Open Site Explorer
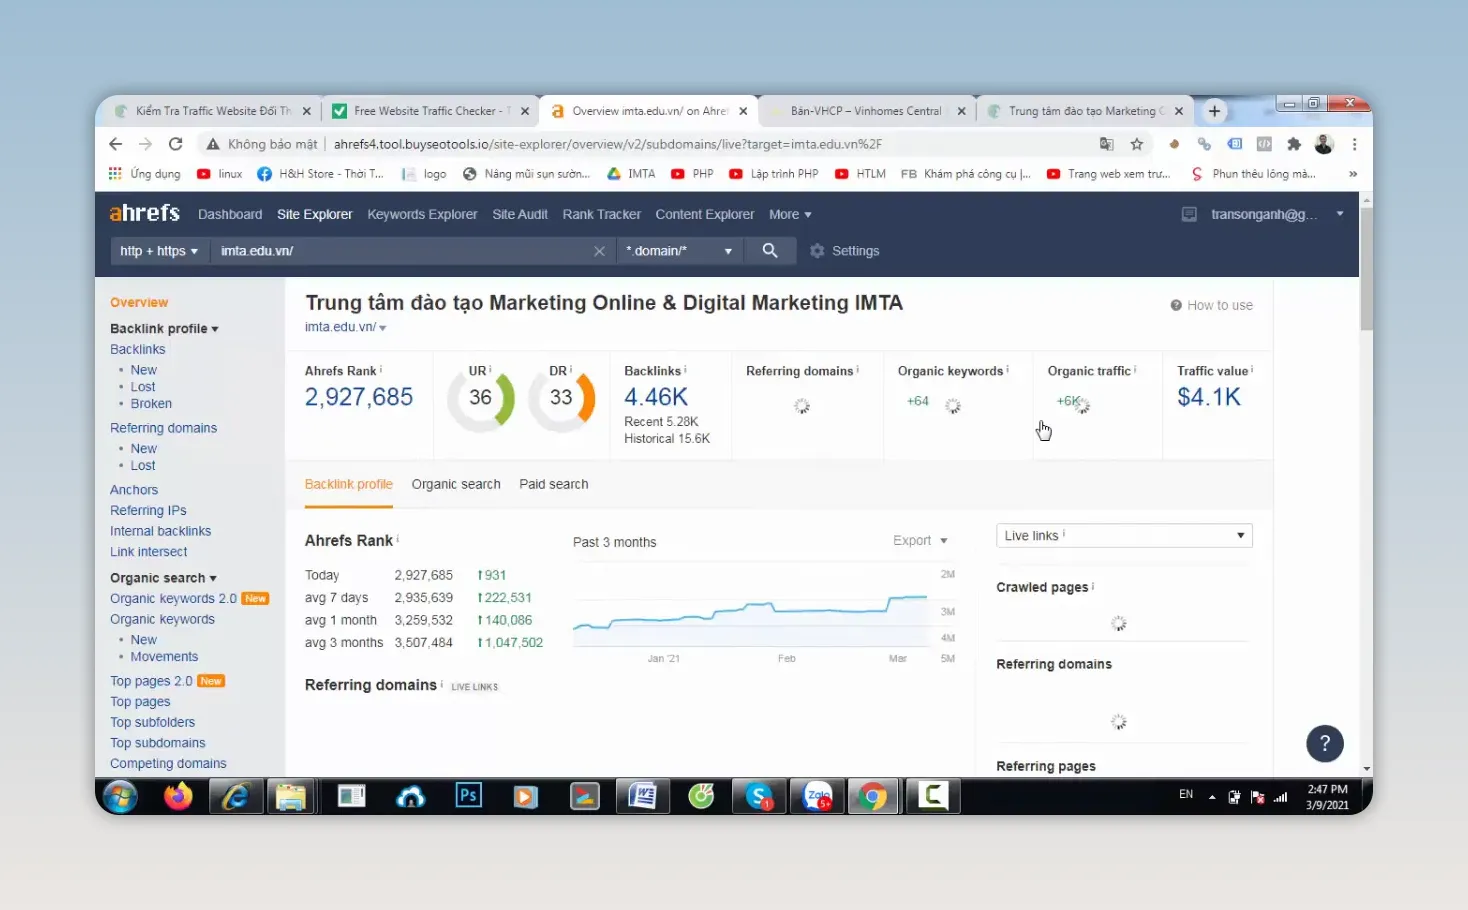This screenshot has width=1468, height=910. [x=314, y=214]
